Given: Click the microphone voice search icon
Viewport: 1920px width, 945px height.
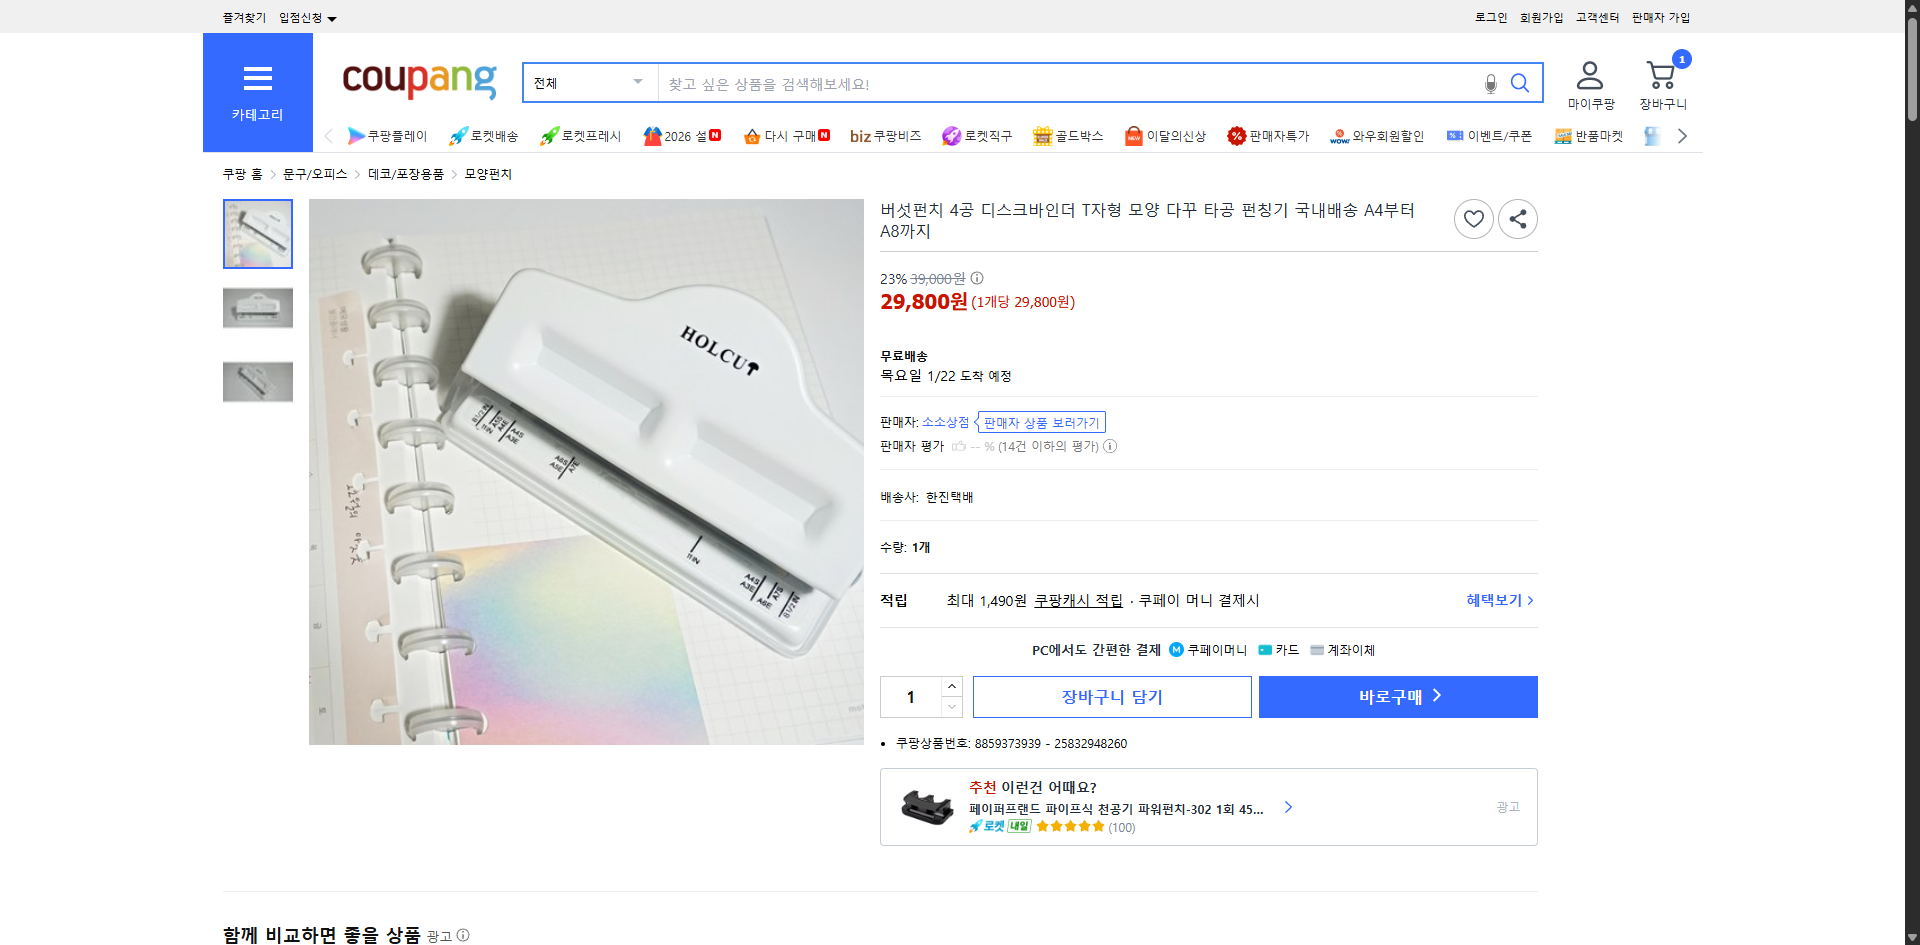Looking at the screenshot, I should pyautogui.click(x=1490, y=83).
